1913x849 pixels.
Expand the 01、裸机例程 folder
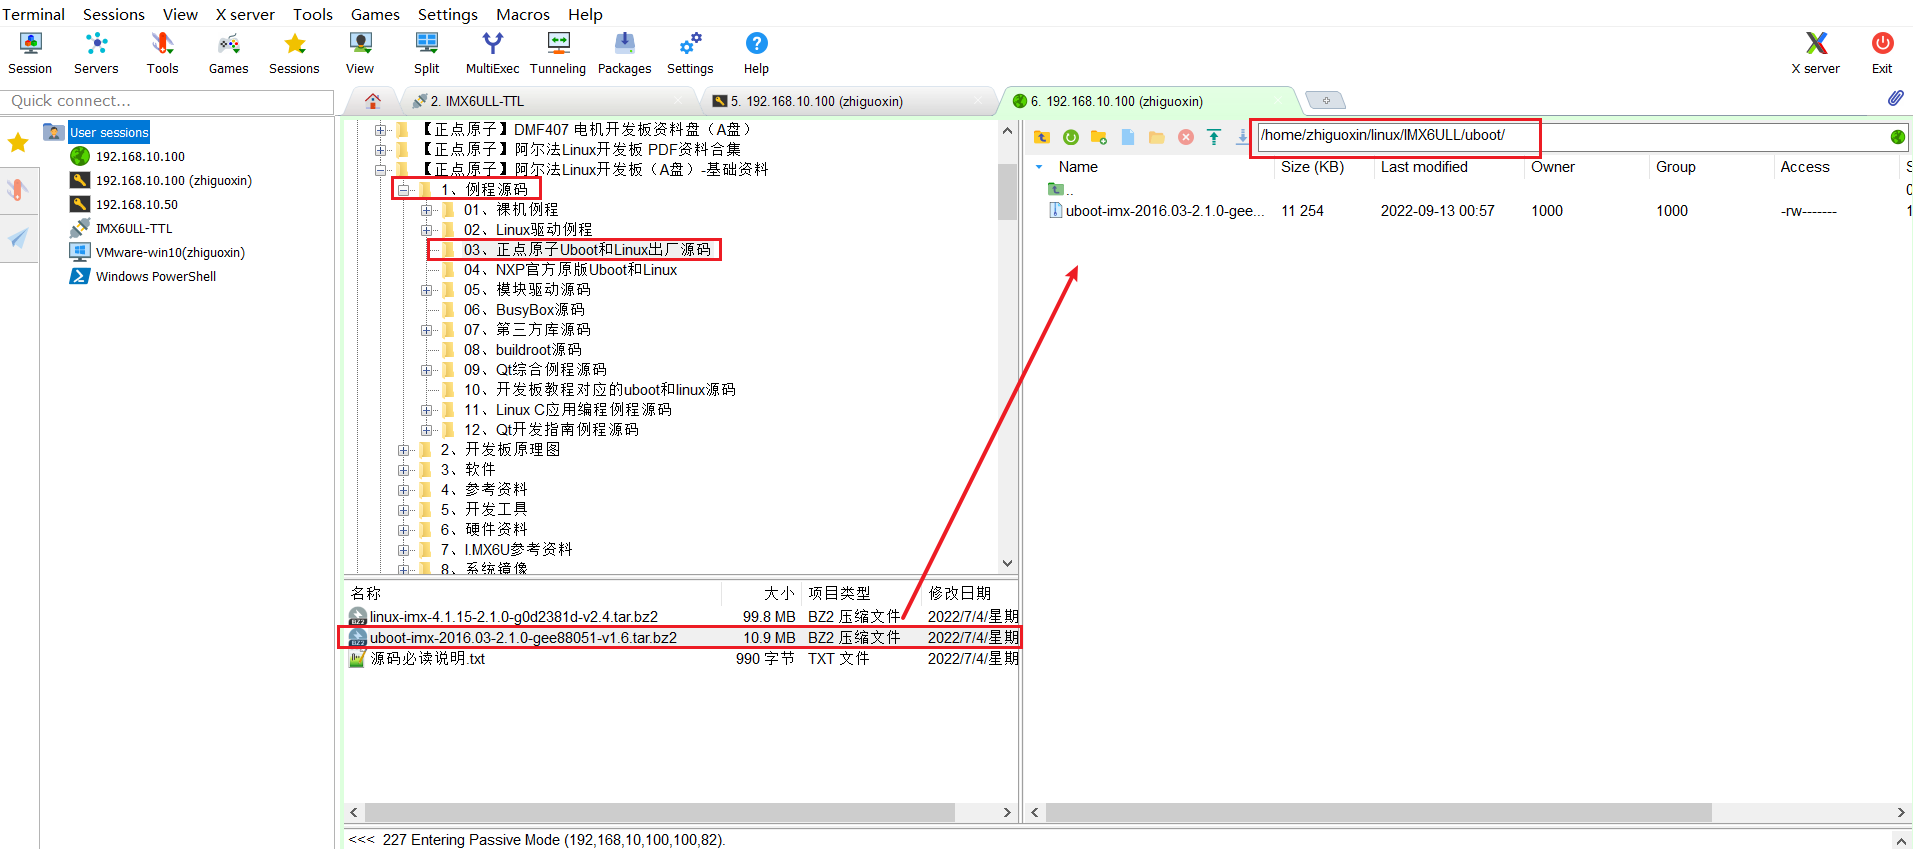click(x=427, y=210)
